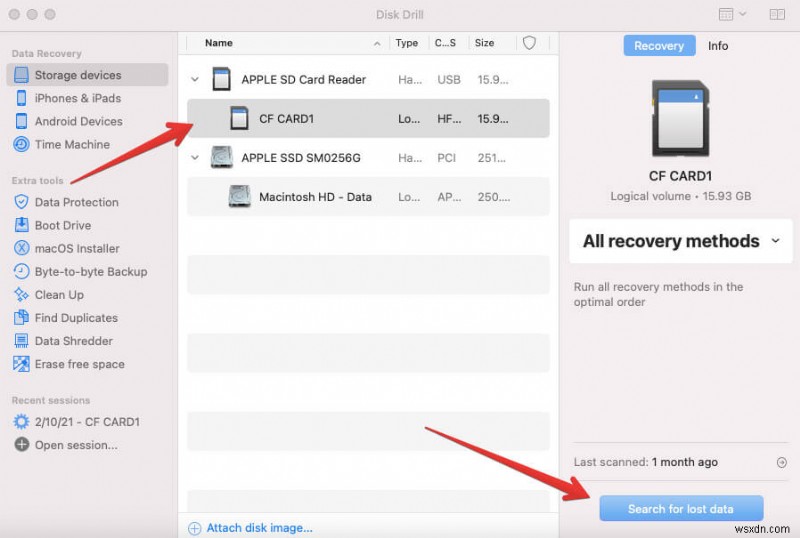Open Erase free space tool
Screen dimensions: 800x538
[80, 364]
